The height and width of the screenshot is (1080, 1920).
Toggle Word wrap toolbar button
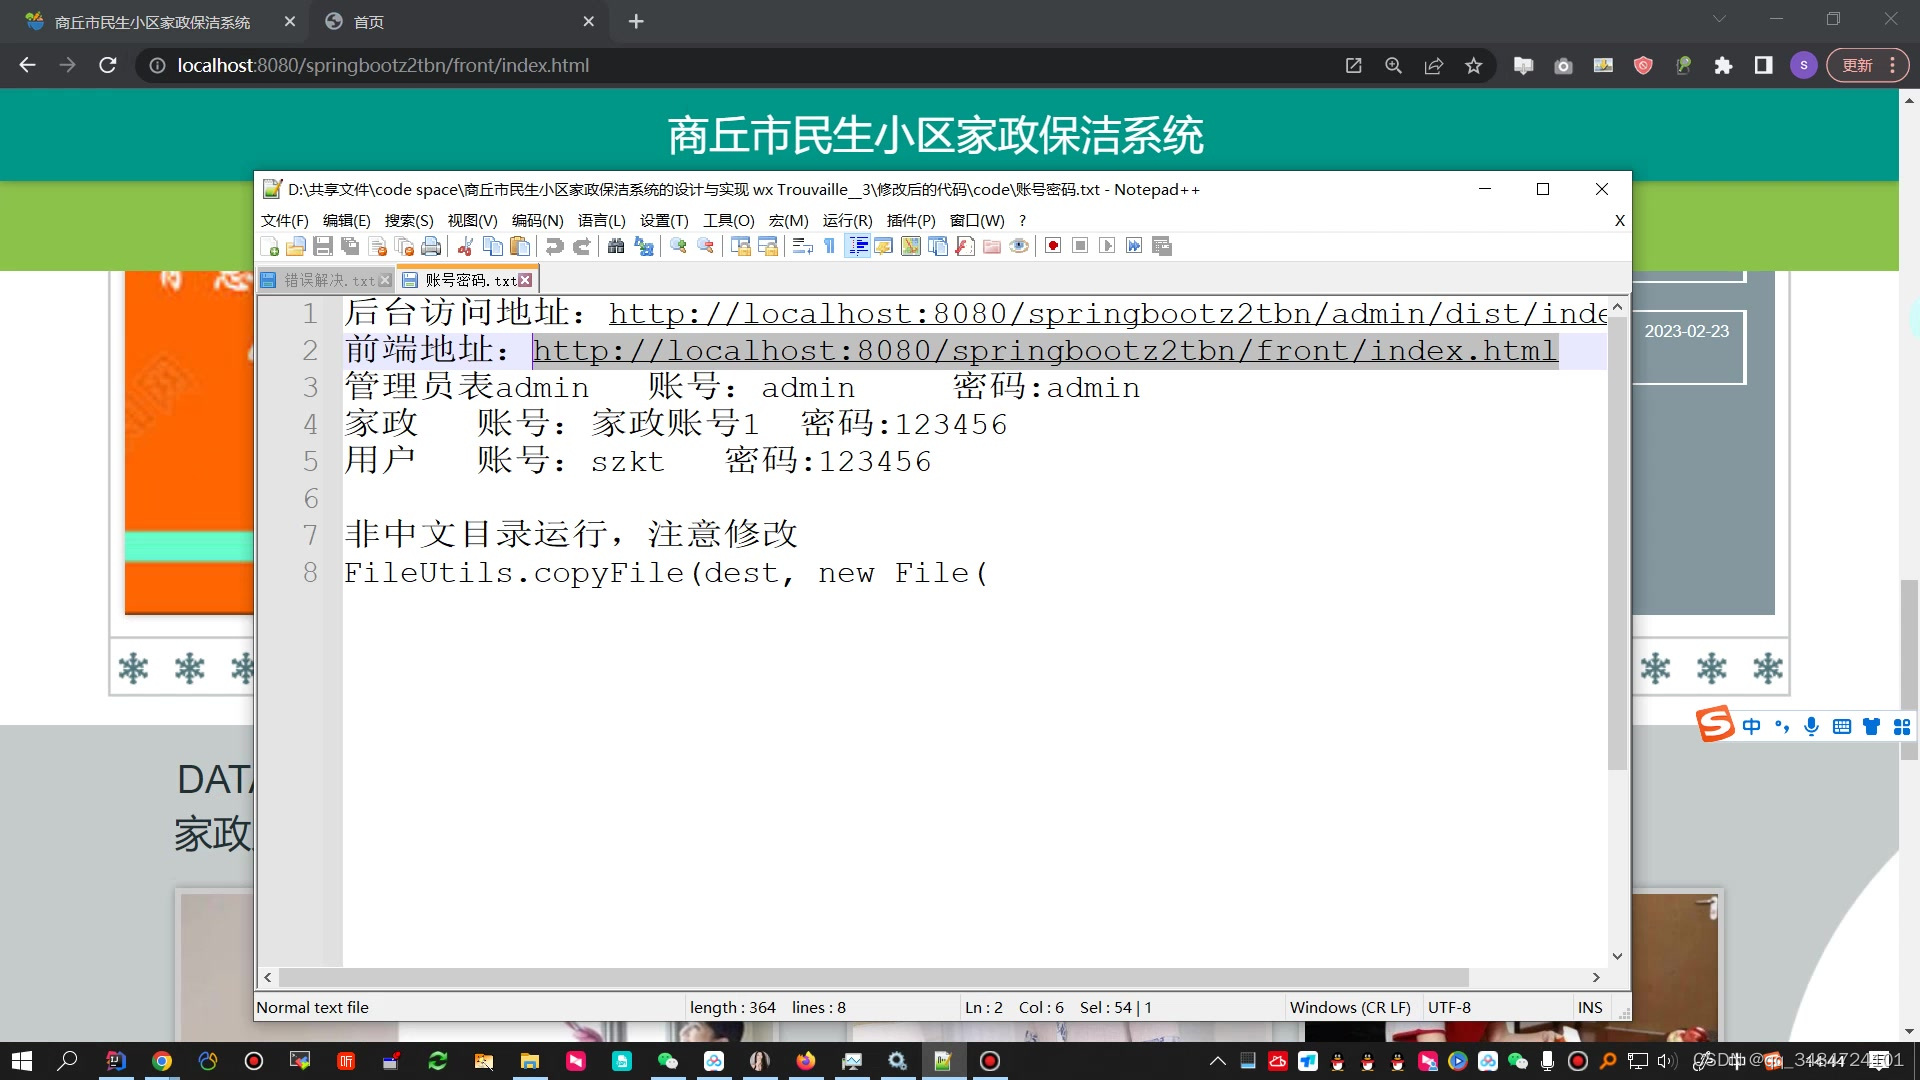pos(802,246)
